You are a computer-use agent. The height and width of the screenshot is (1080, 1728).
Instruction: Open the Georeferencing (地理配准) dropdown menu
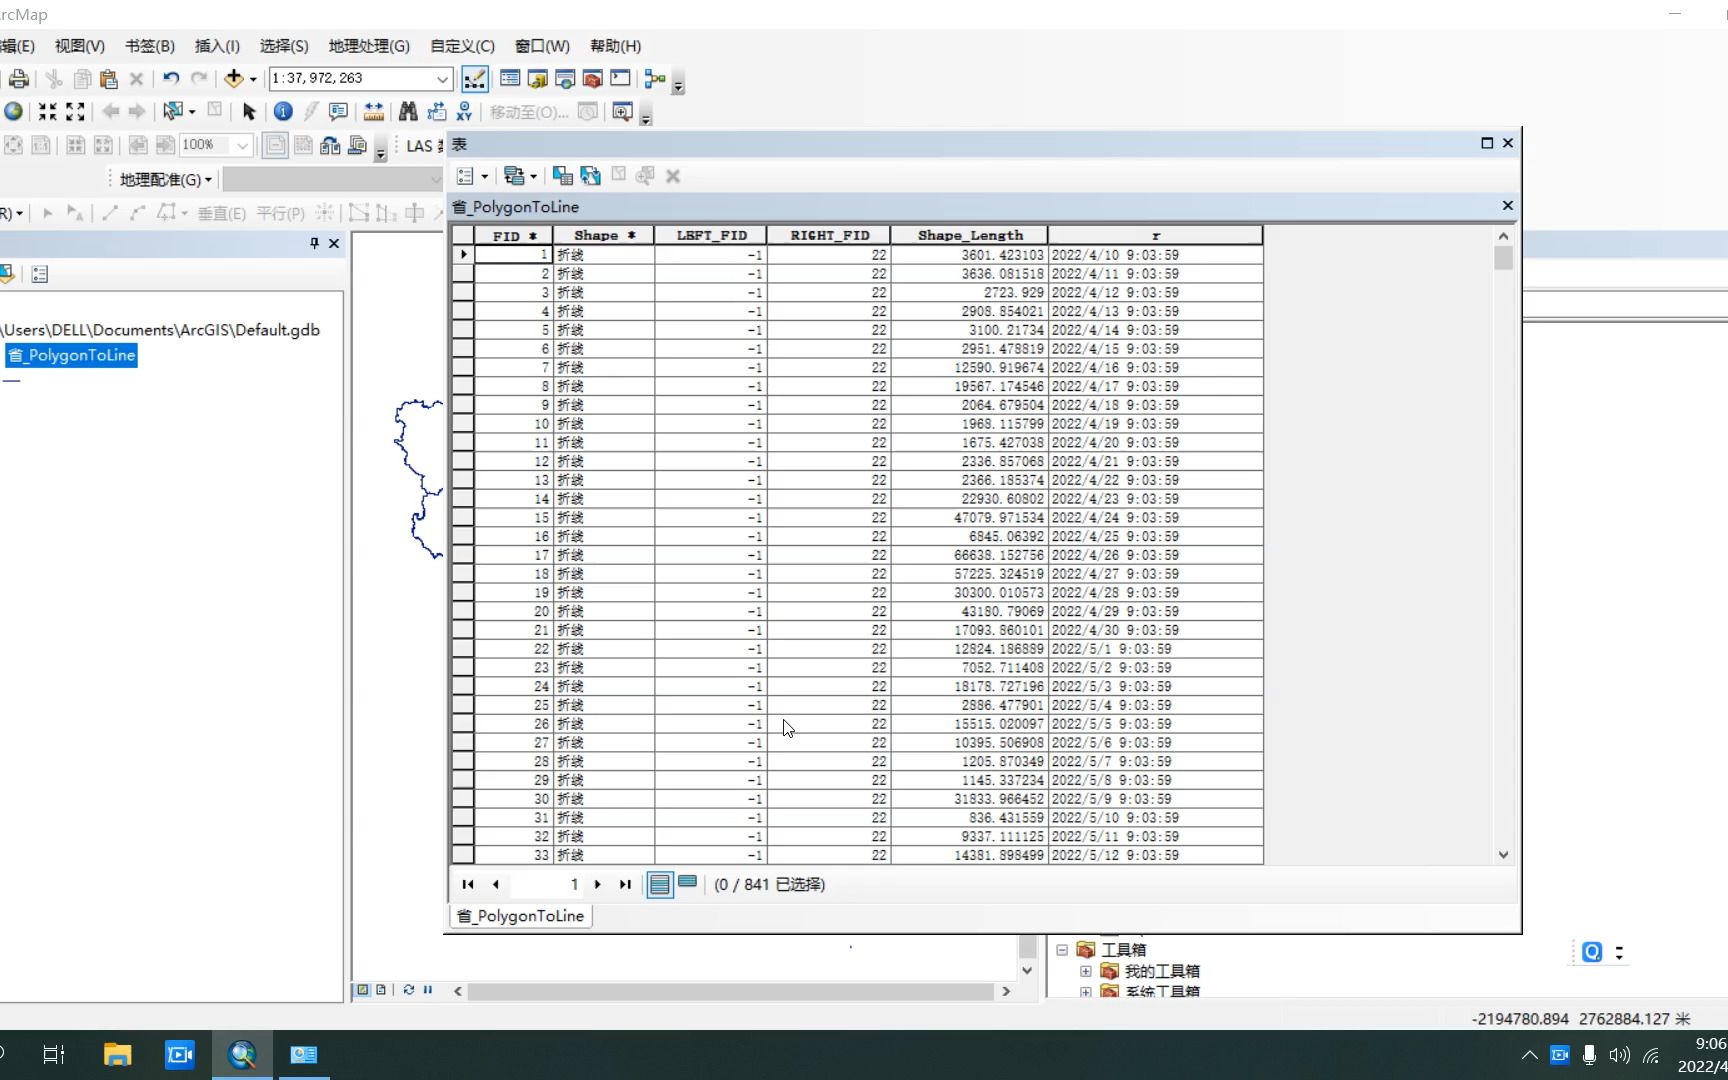click(166, 180)
